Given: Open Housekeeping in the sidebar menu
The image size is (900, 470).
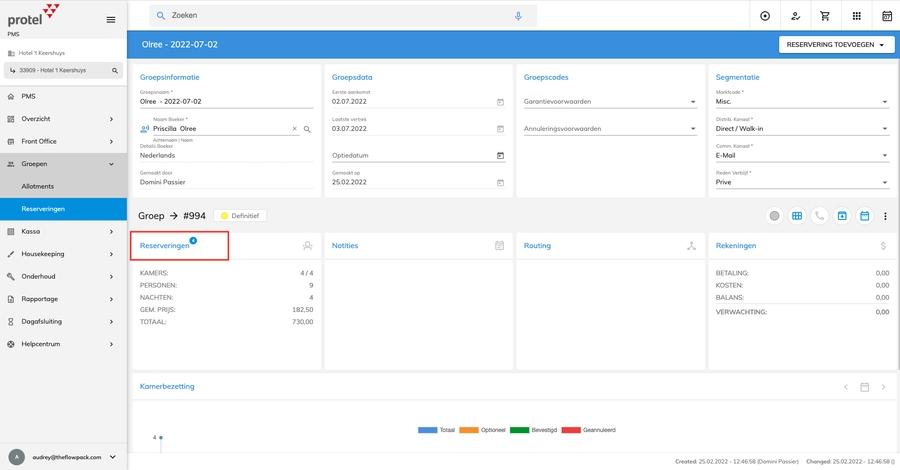Looking at the screenshot, I should point(64,254).
